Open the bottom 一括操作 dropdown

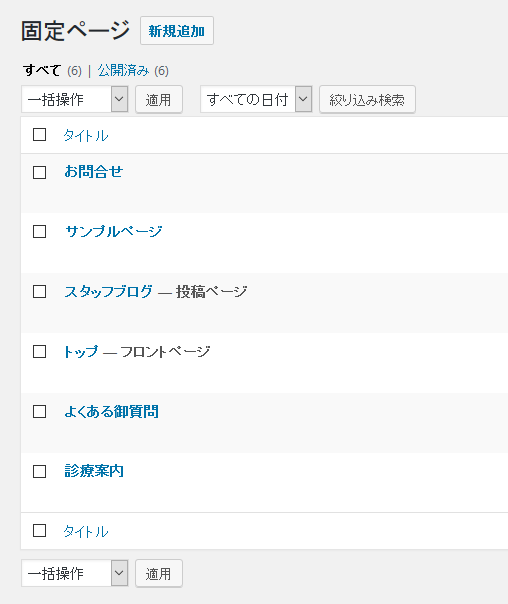coord(75,573)
